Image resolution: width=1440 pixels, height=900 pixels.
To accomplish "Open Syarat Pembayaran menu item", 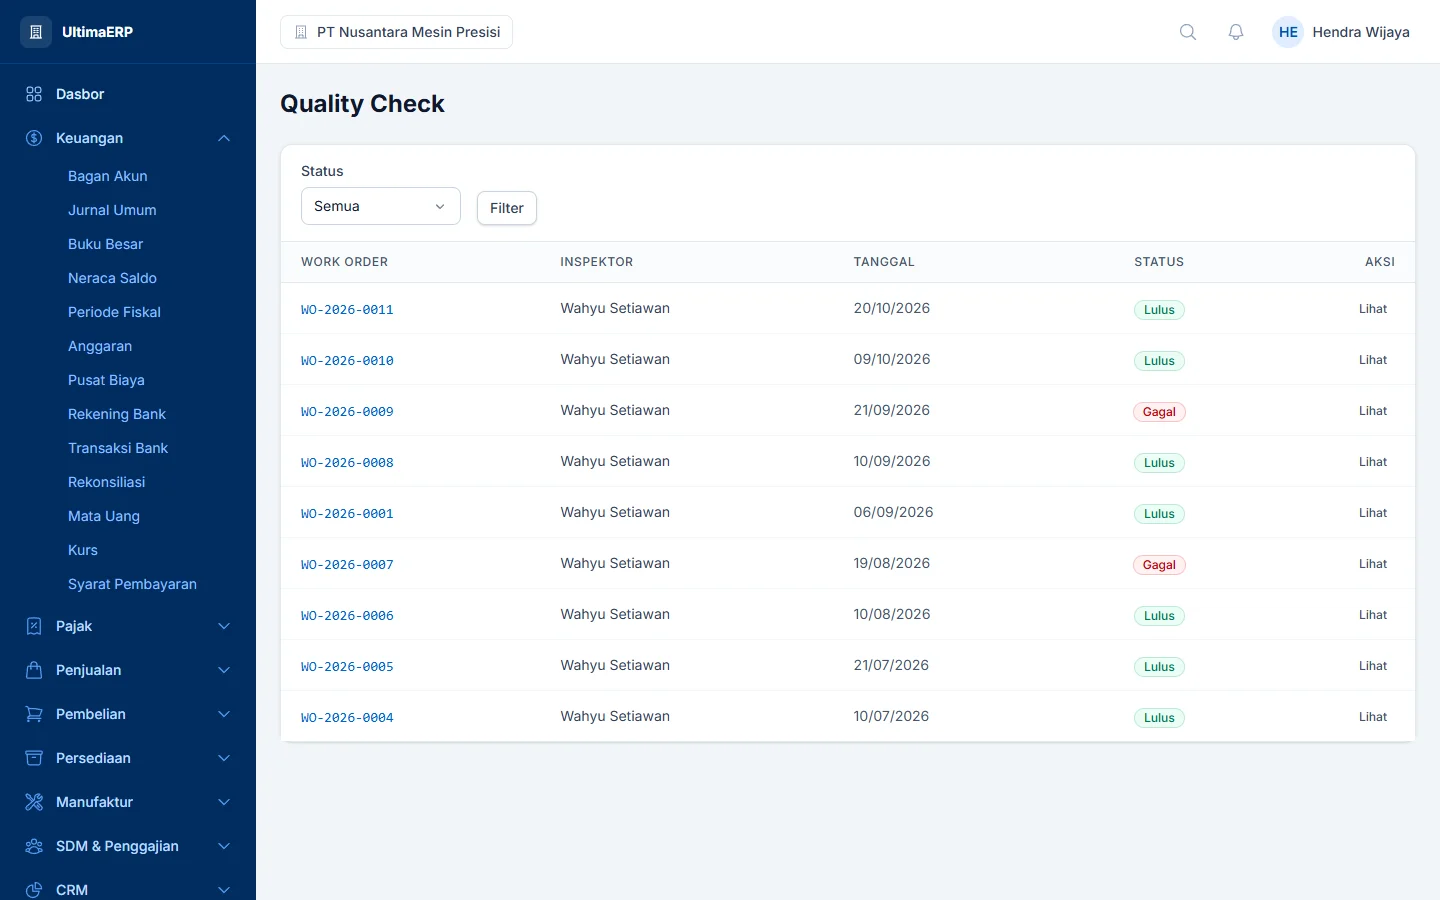I will 132,584.
